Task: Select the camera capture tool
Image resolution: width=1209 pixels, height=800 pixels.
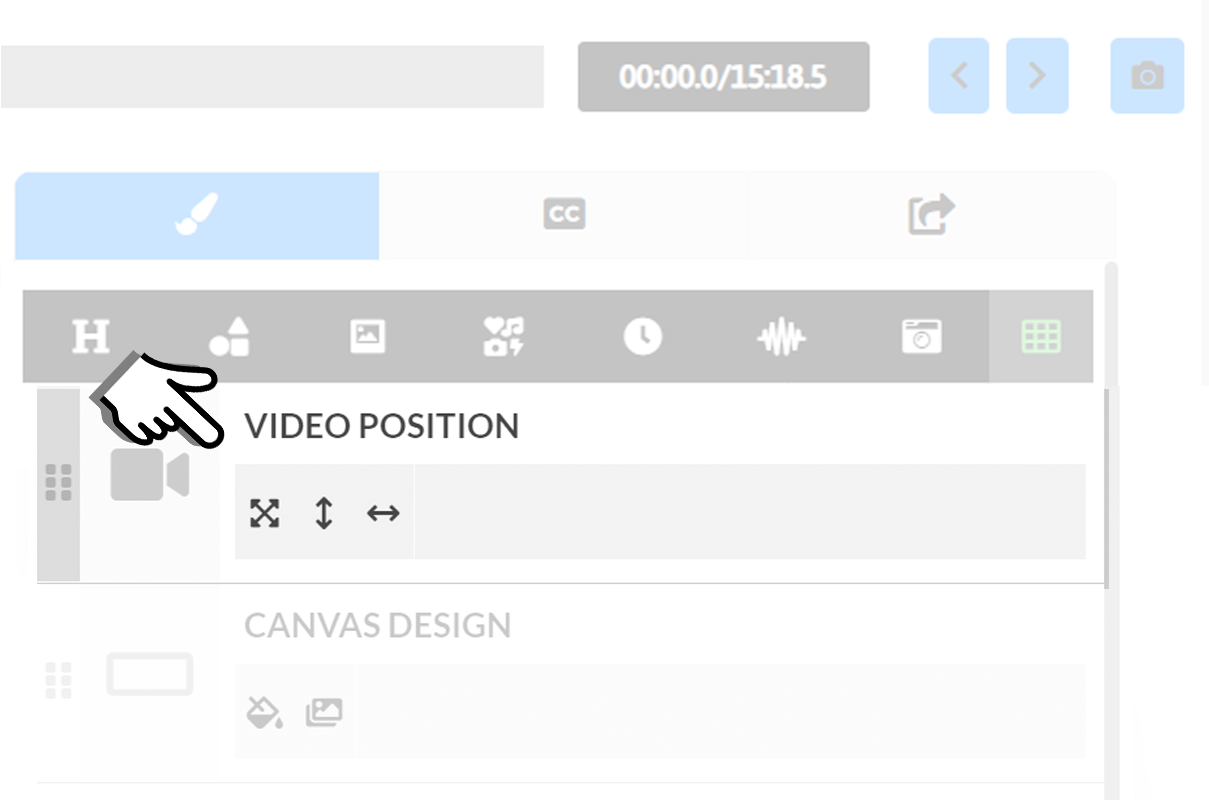Action: (x=920, y=337)
